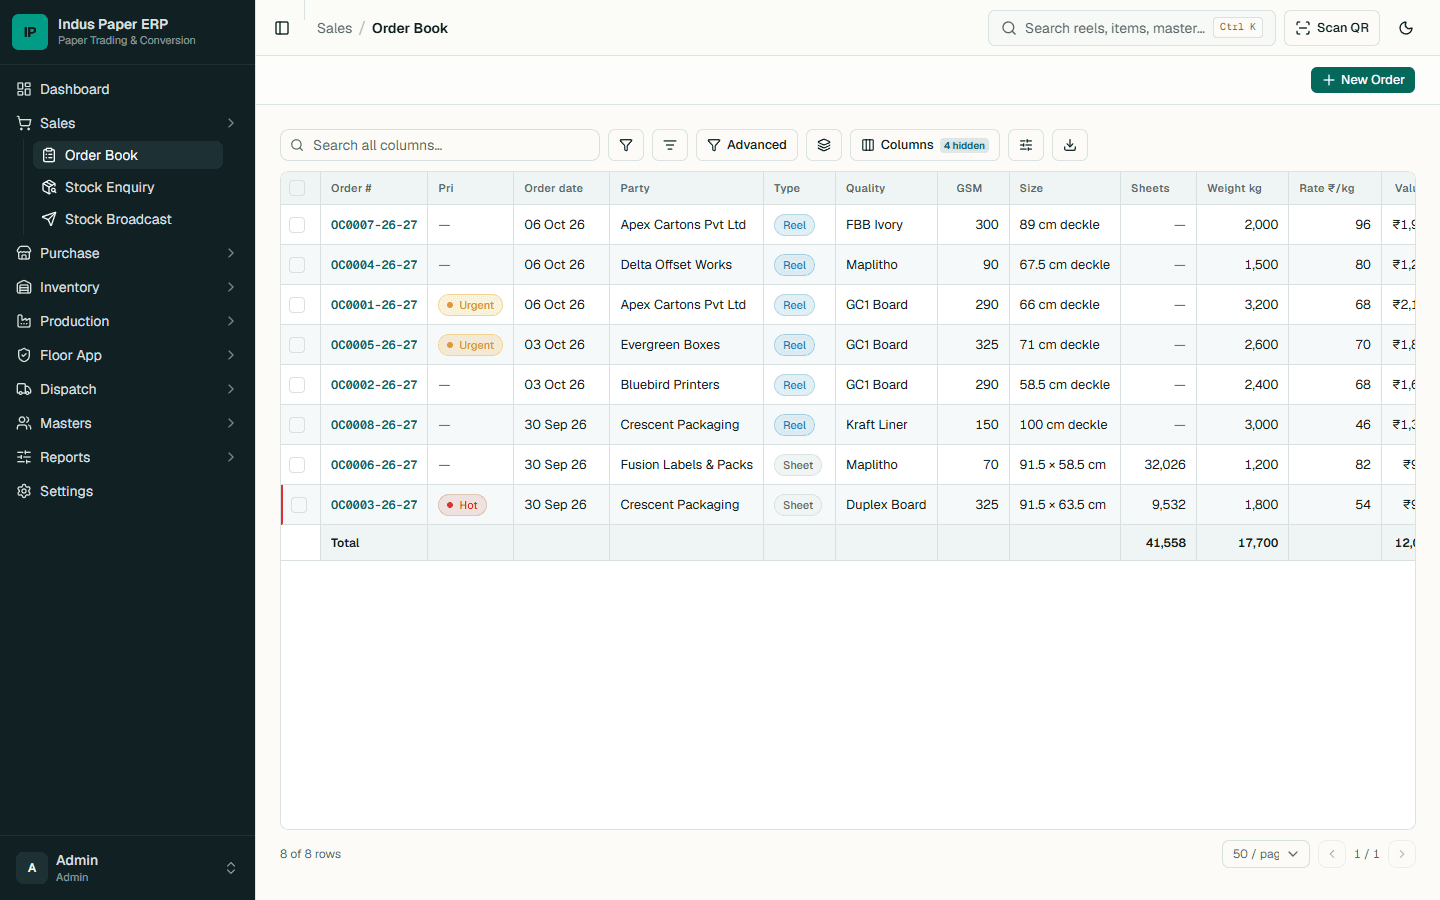Expand the Inventory menu chevron
This screenshot has width=1440, height=900.
coord(231,287)
